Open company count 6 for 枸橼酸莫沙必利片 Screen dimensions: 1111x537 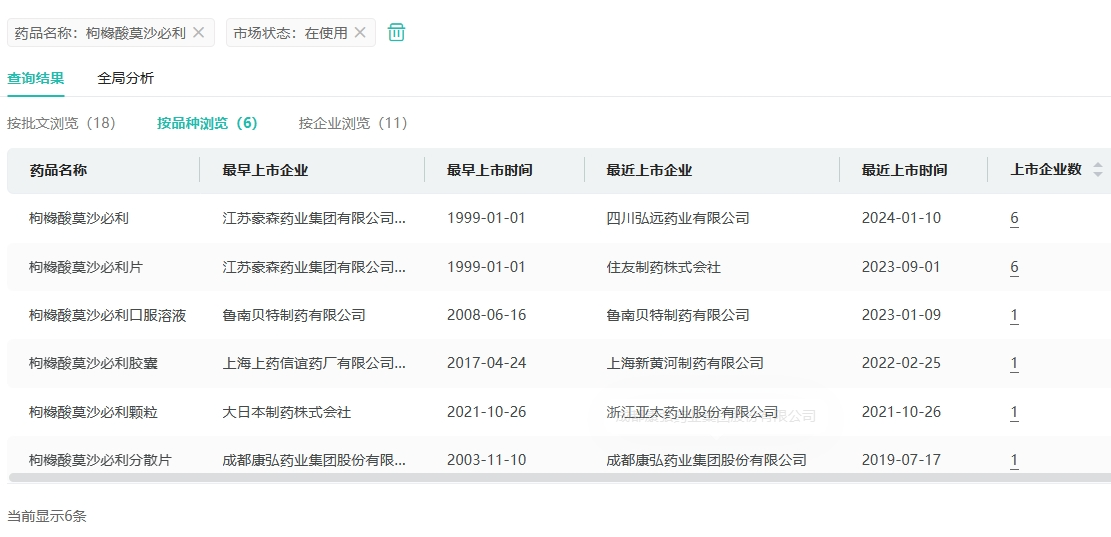point(1014,267)
